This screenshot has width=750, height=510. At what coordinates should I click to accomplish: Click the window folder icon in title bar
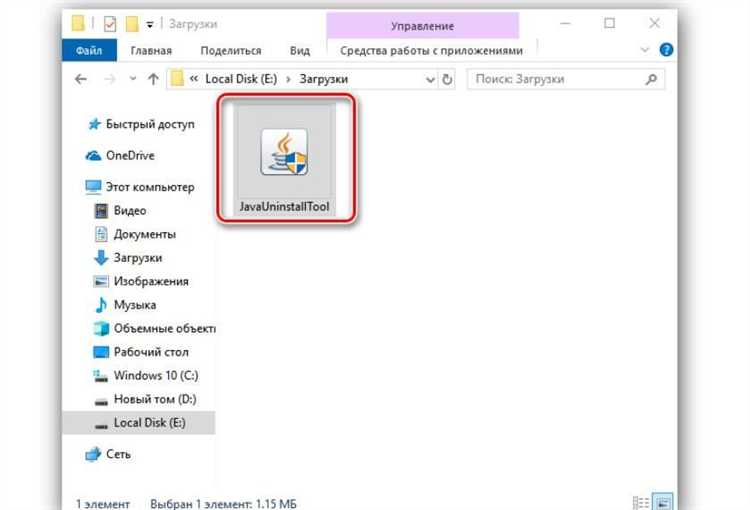coord(78,23)
